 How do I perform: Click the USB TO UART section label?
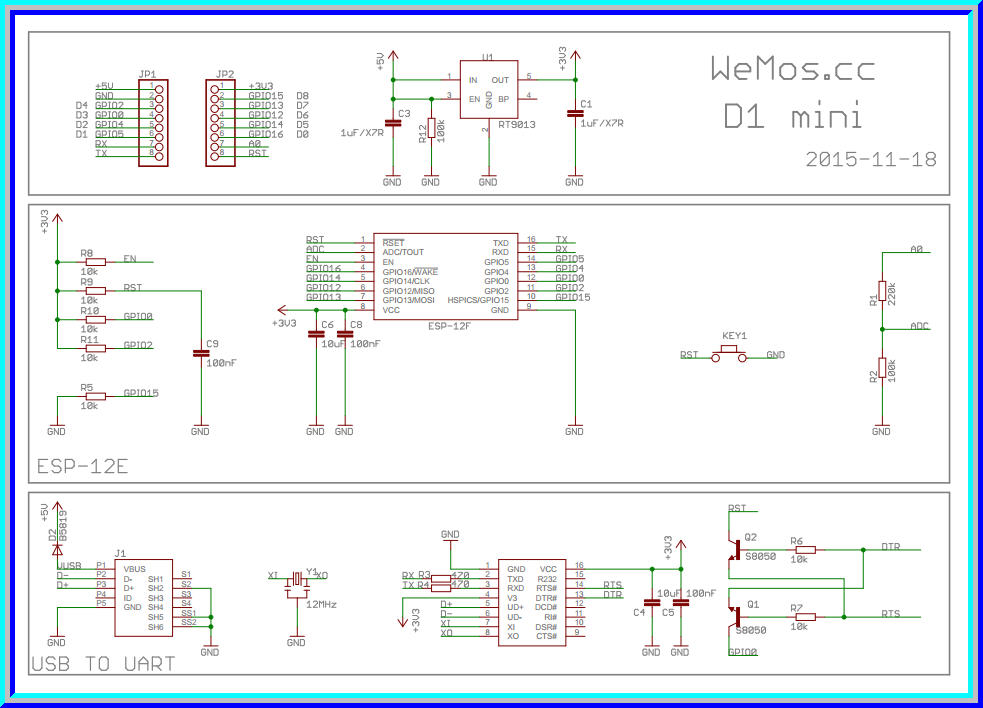(x=101, y=663)
